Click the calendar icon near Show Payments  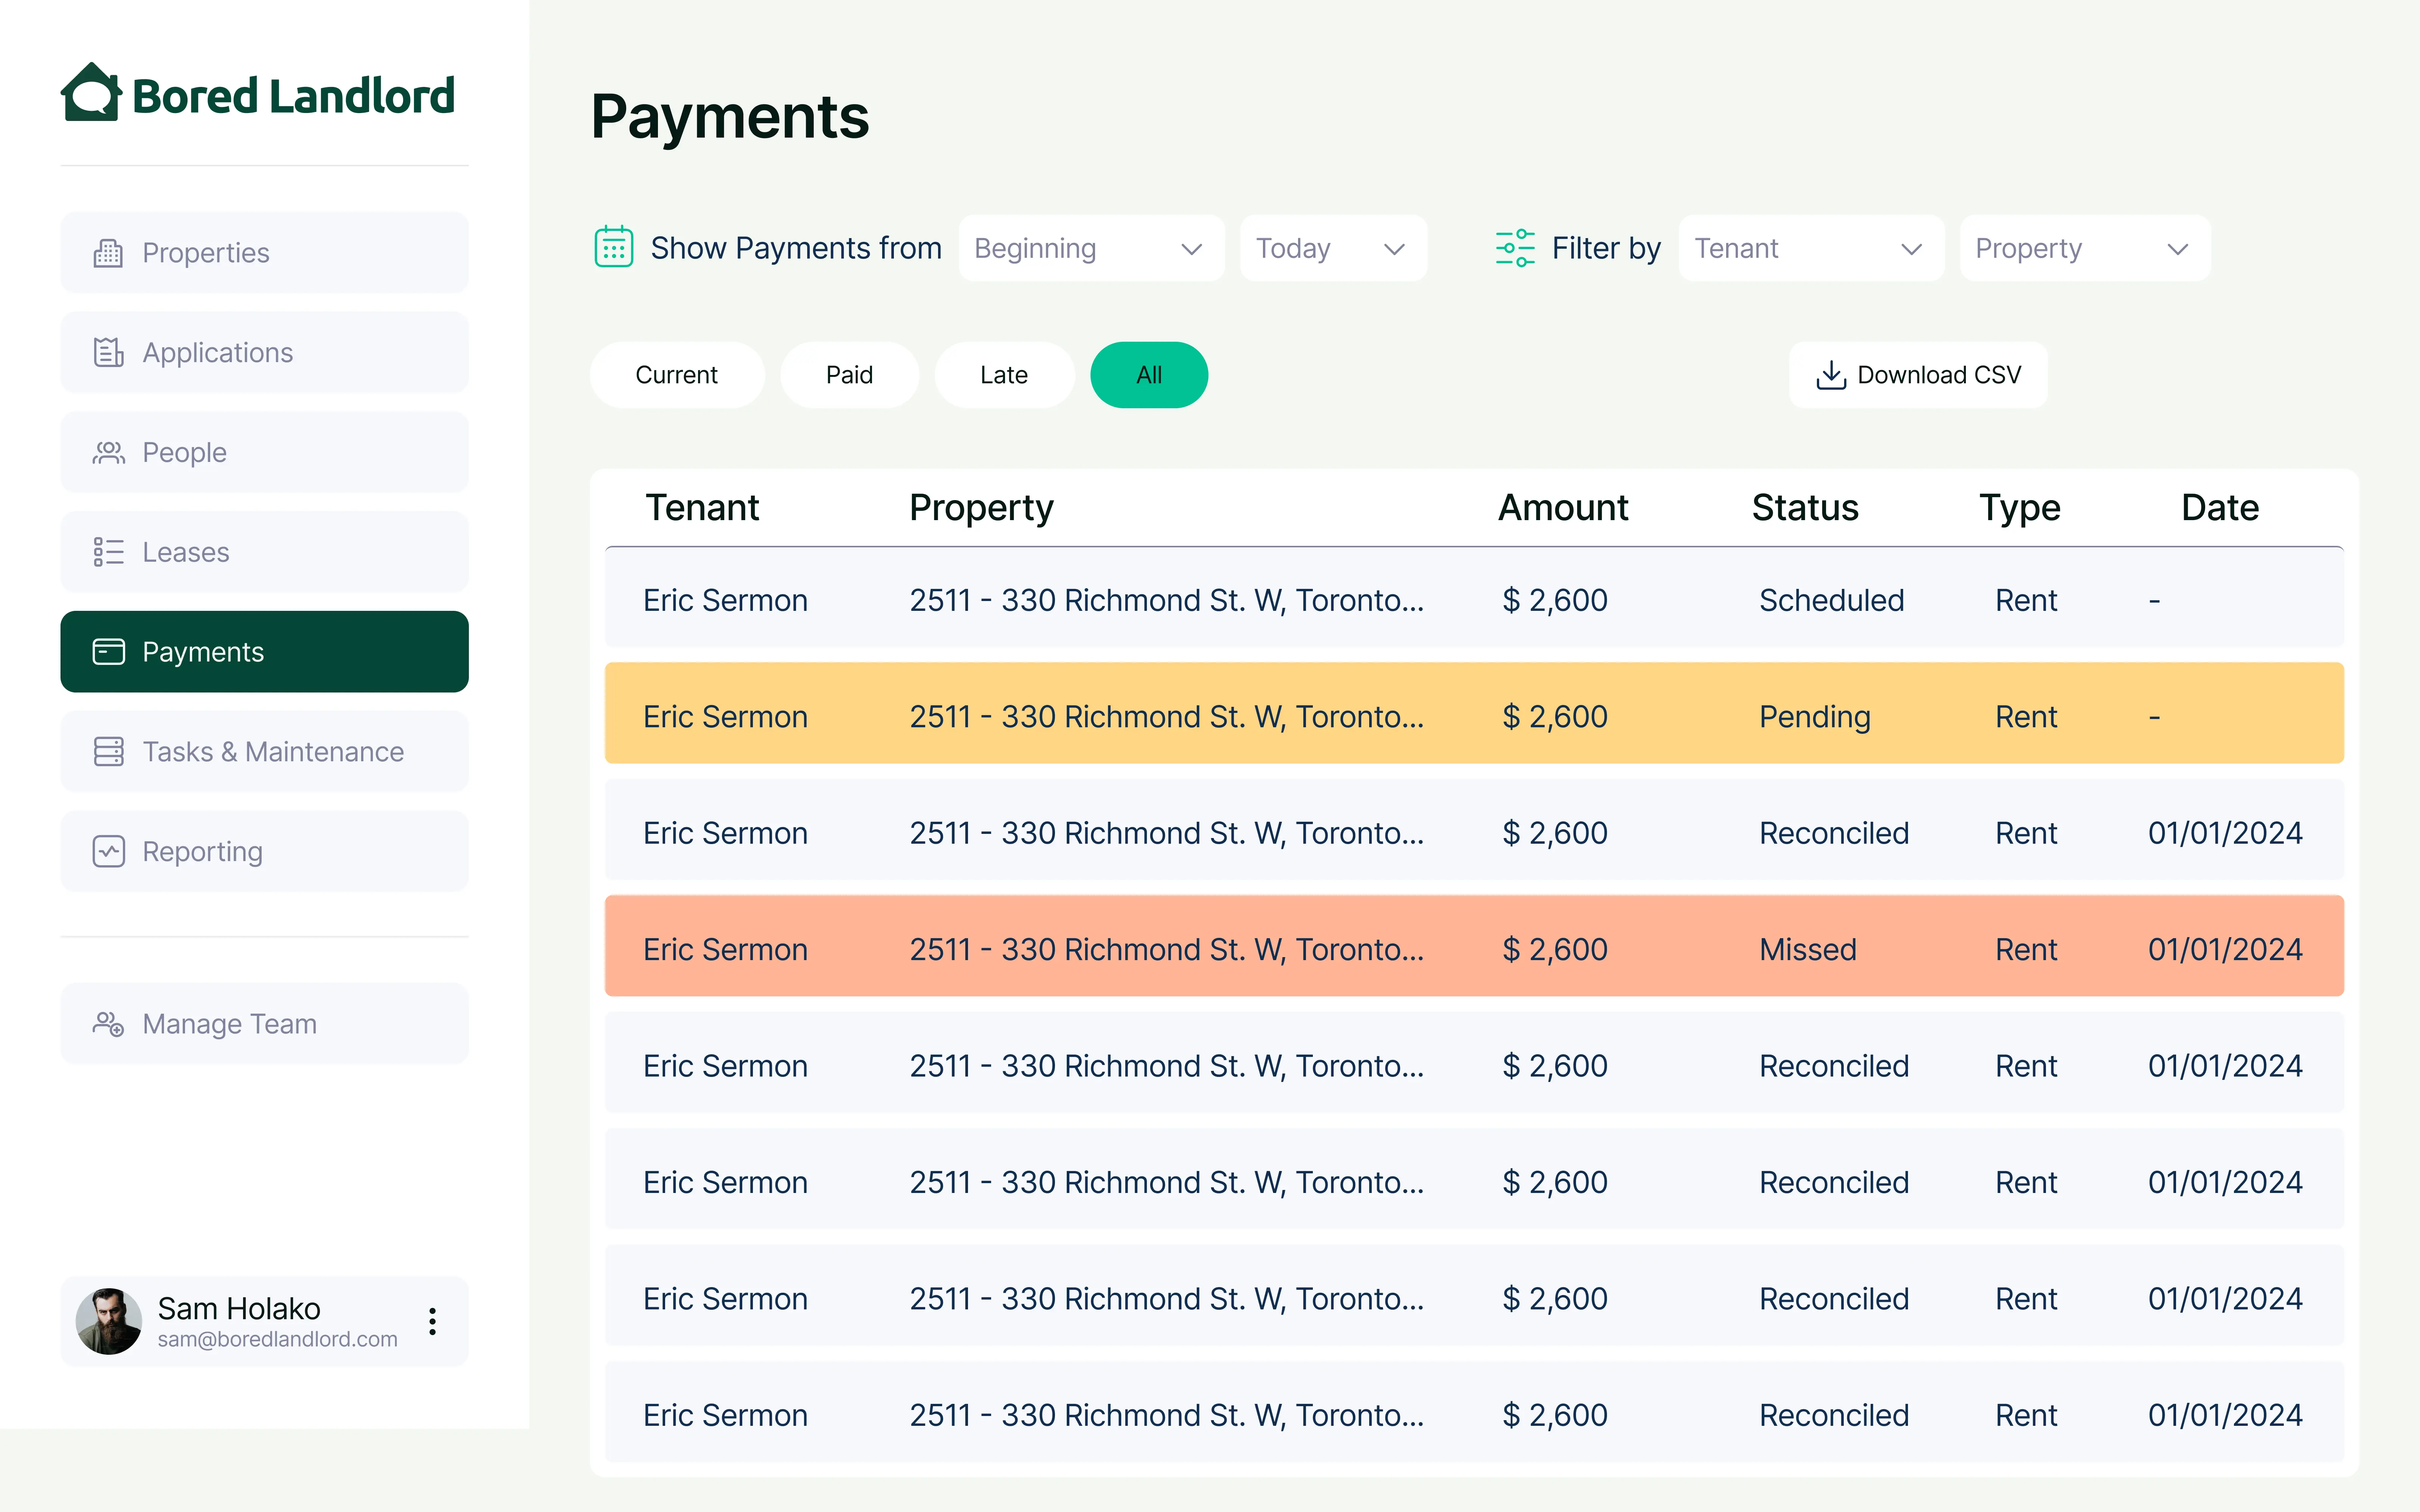pyautogui.click(x=614, y=247)
